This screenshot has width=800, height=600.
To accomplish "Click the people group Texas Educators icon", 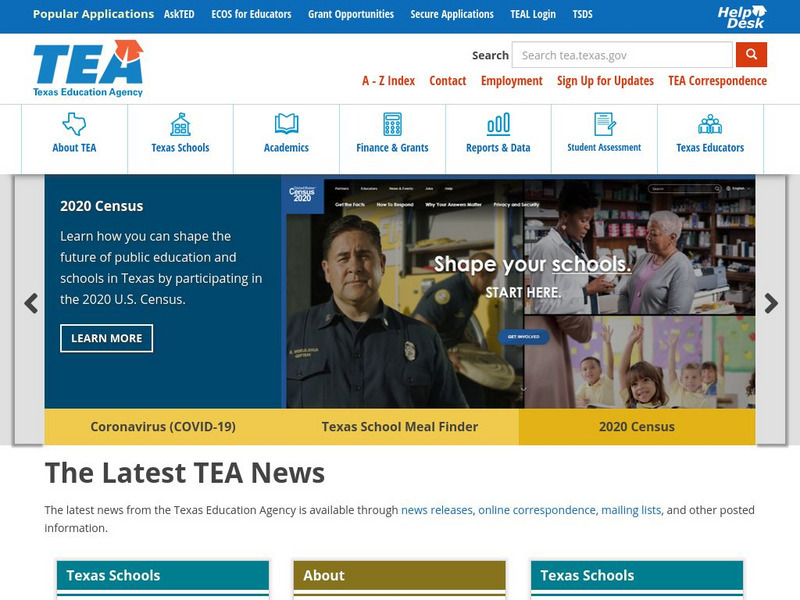I will [x=710, y=124].
